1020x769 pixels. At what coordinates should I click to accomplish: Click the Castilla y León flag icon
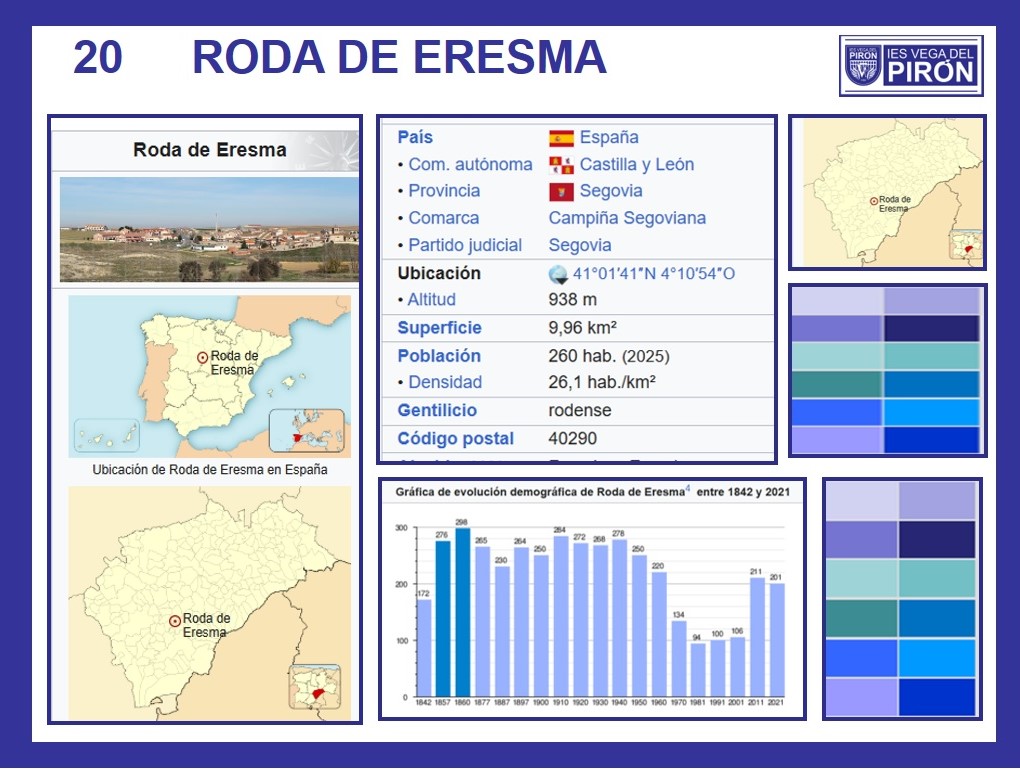561,165
